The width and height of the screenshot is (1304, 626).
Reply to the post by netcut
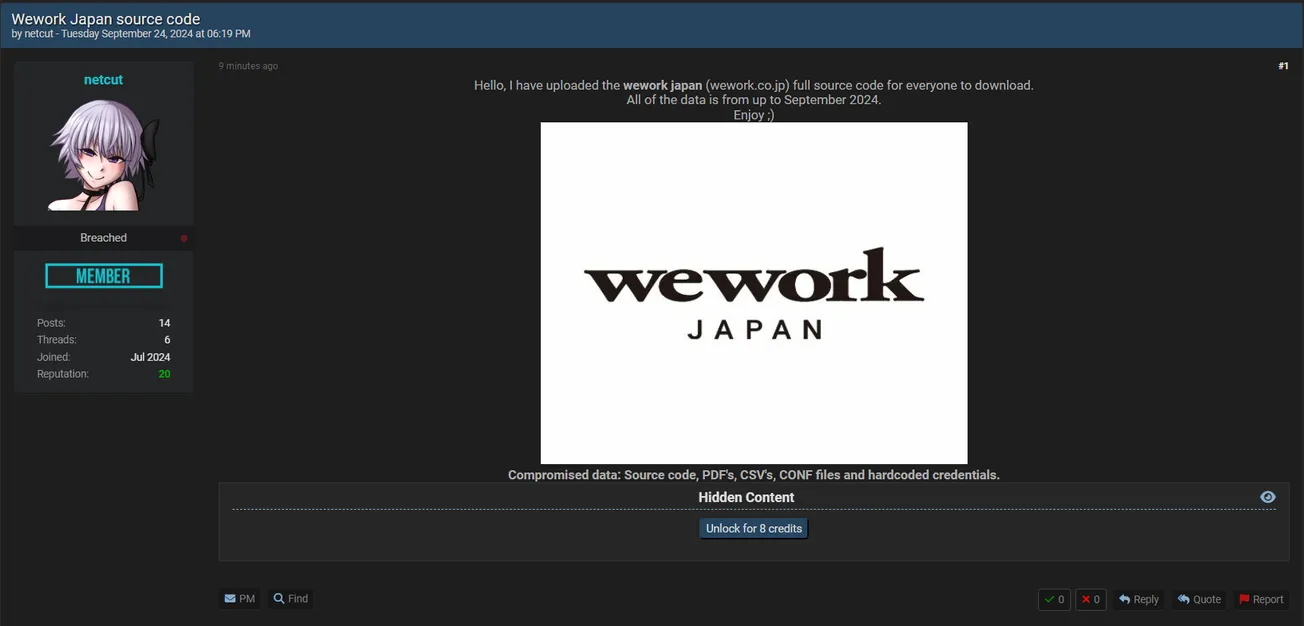[1138, 600]
